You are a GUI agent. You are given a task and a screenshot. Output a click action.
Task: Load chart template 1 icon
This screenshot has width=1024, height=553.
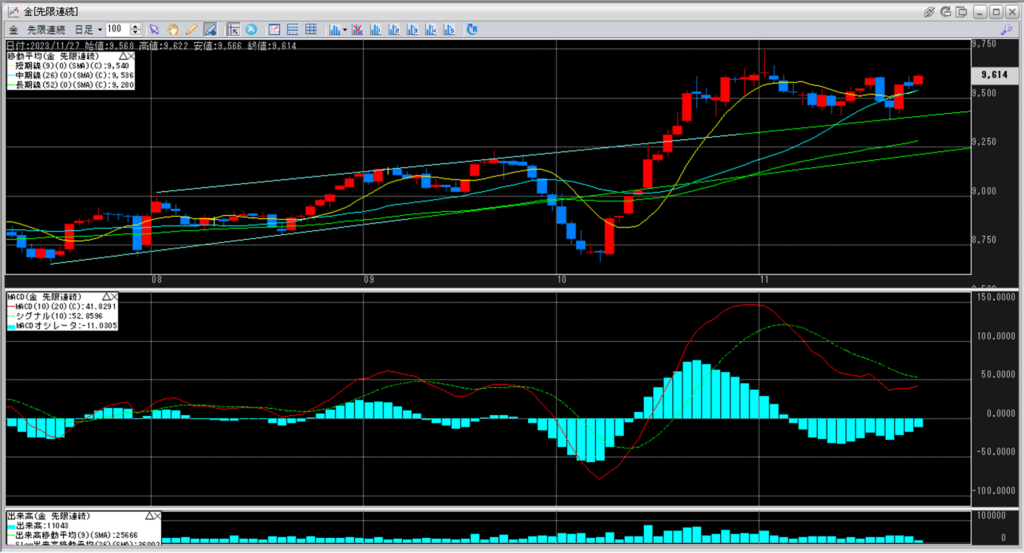(376, 29)
